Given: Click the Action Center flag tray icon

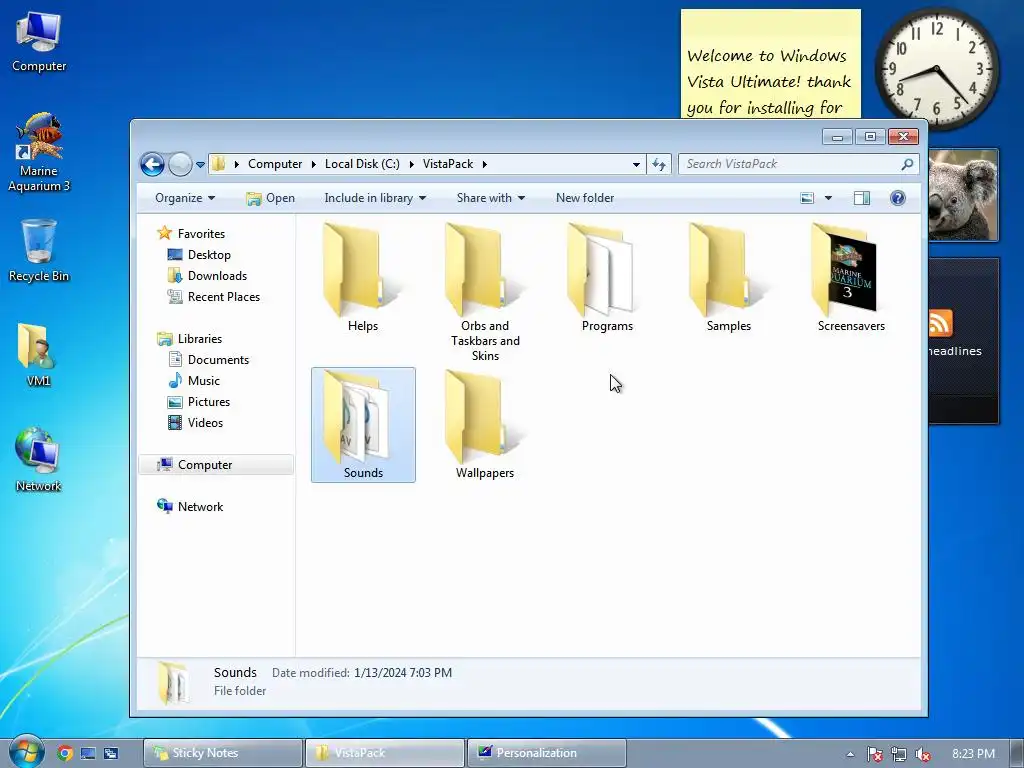Looking at the screenshot, I should pyautogui.click(x=874, y=754).
